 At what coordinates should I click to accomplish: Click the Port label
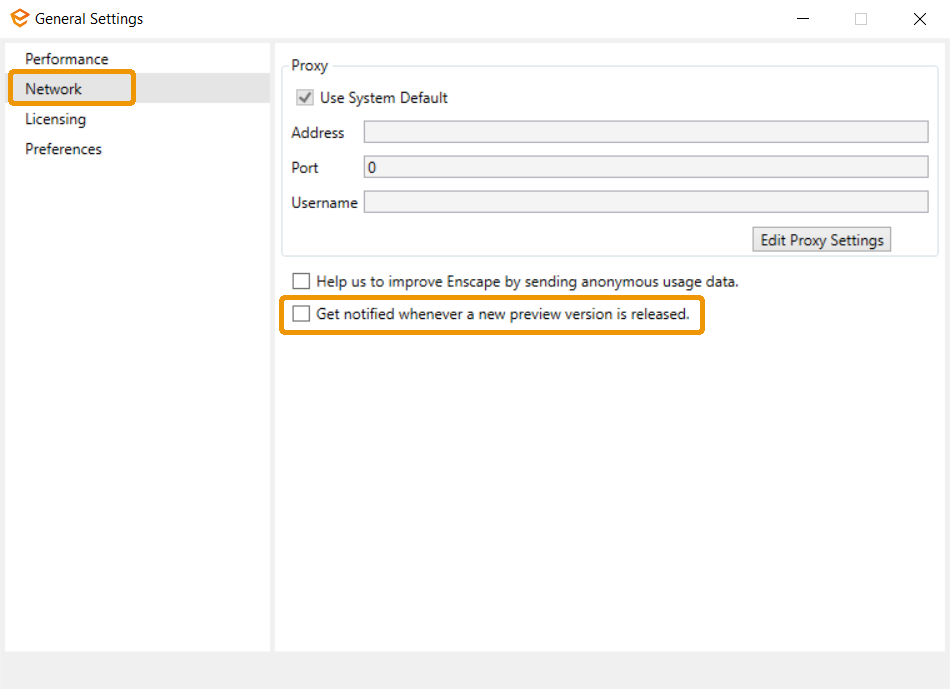pyautogui.click(x=305, y=168)
